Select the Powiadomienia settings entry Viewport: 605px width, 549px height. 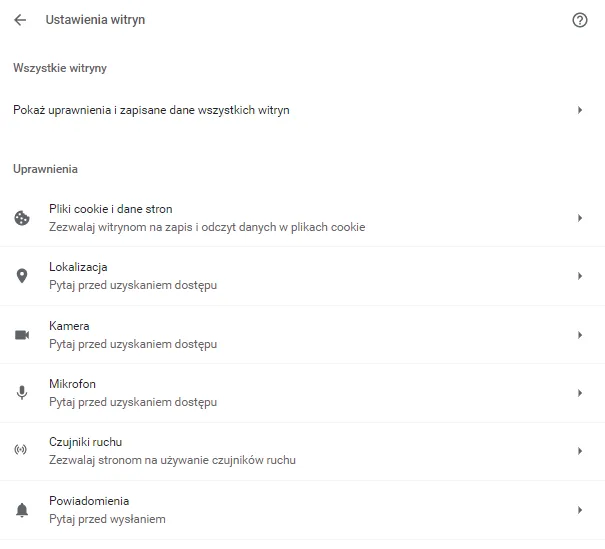(89, 501)
